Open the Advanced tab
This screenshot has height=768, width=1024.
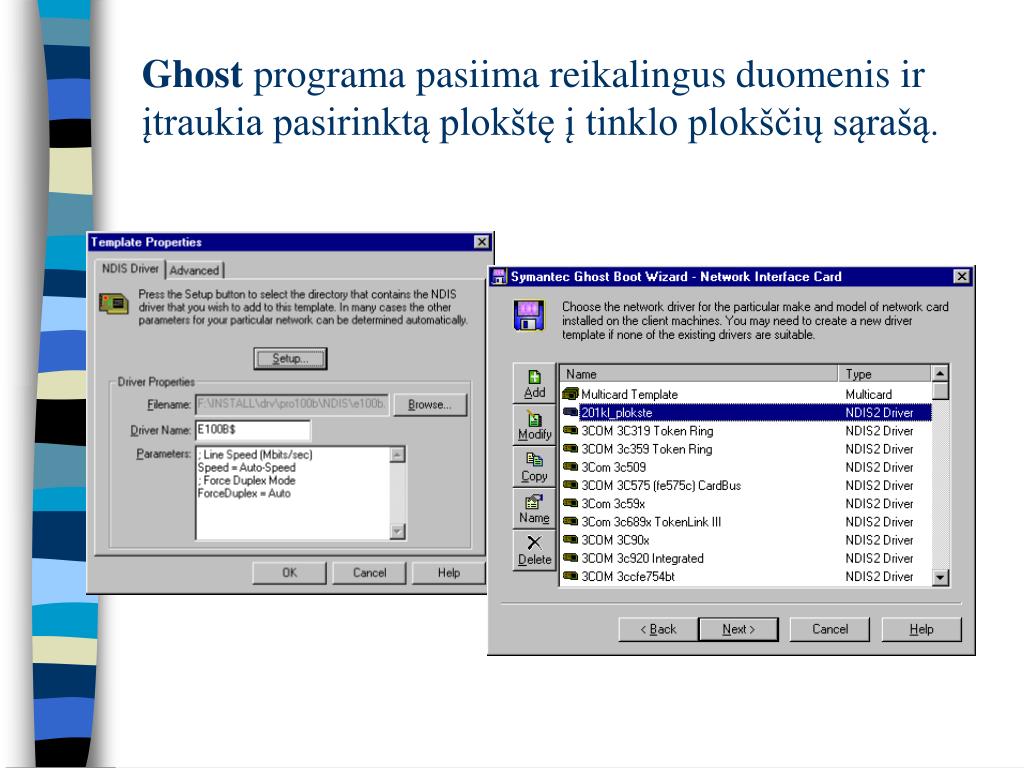(195, 270)
